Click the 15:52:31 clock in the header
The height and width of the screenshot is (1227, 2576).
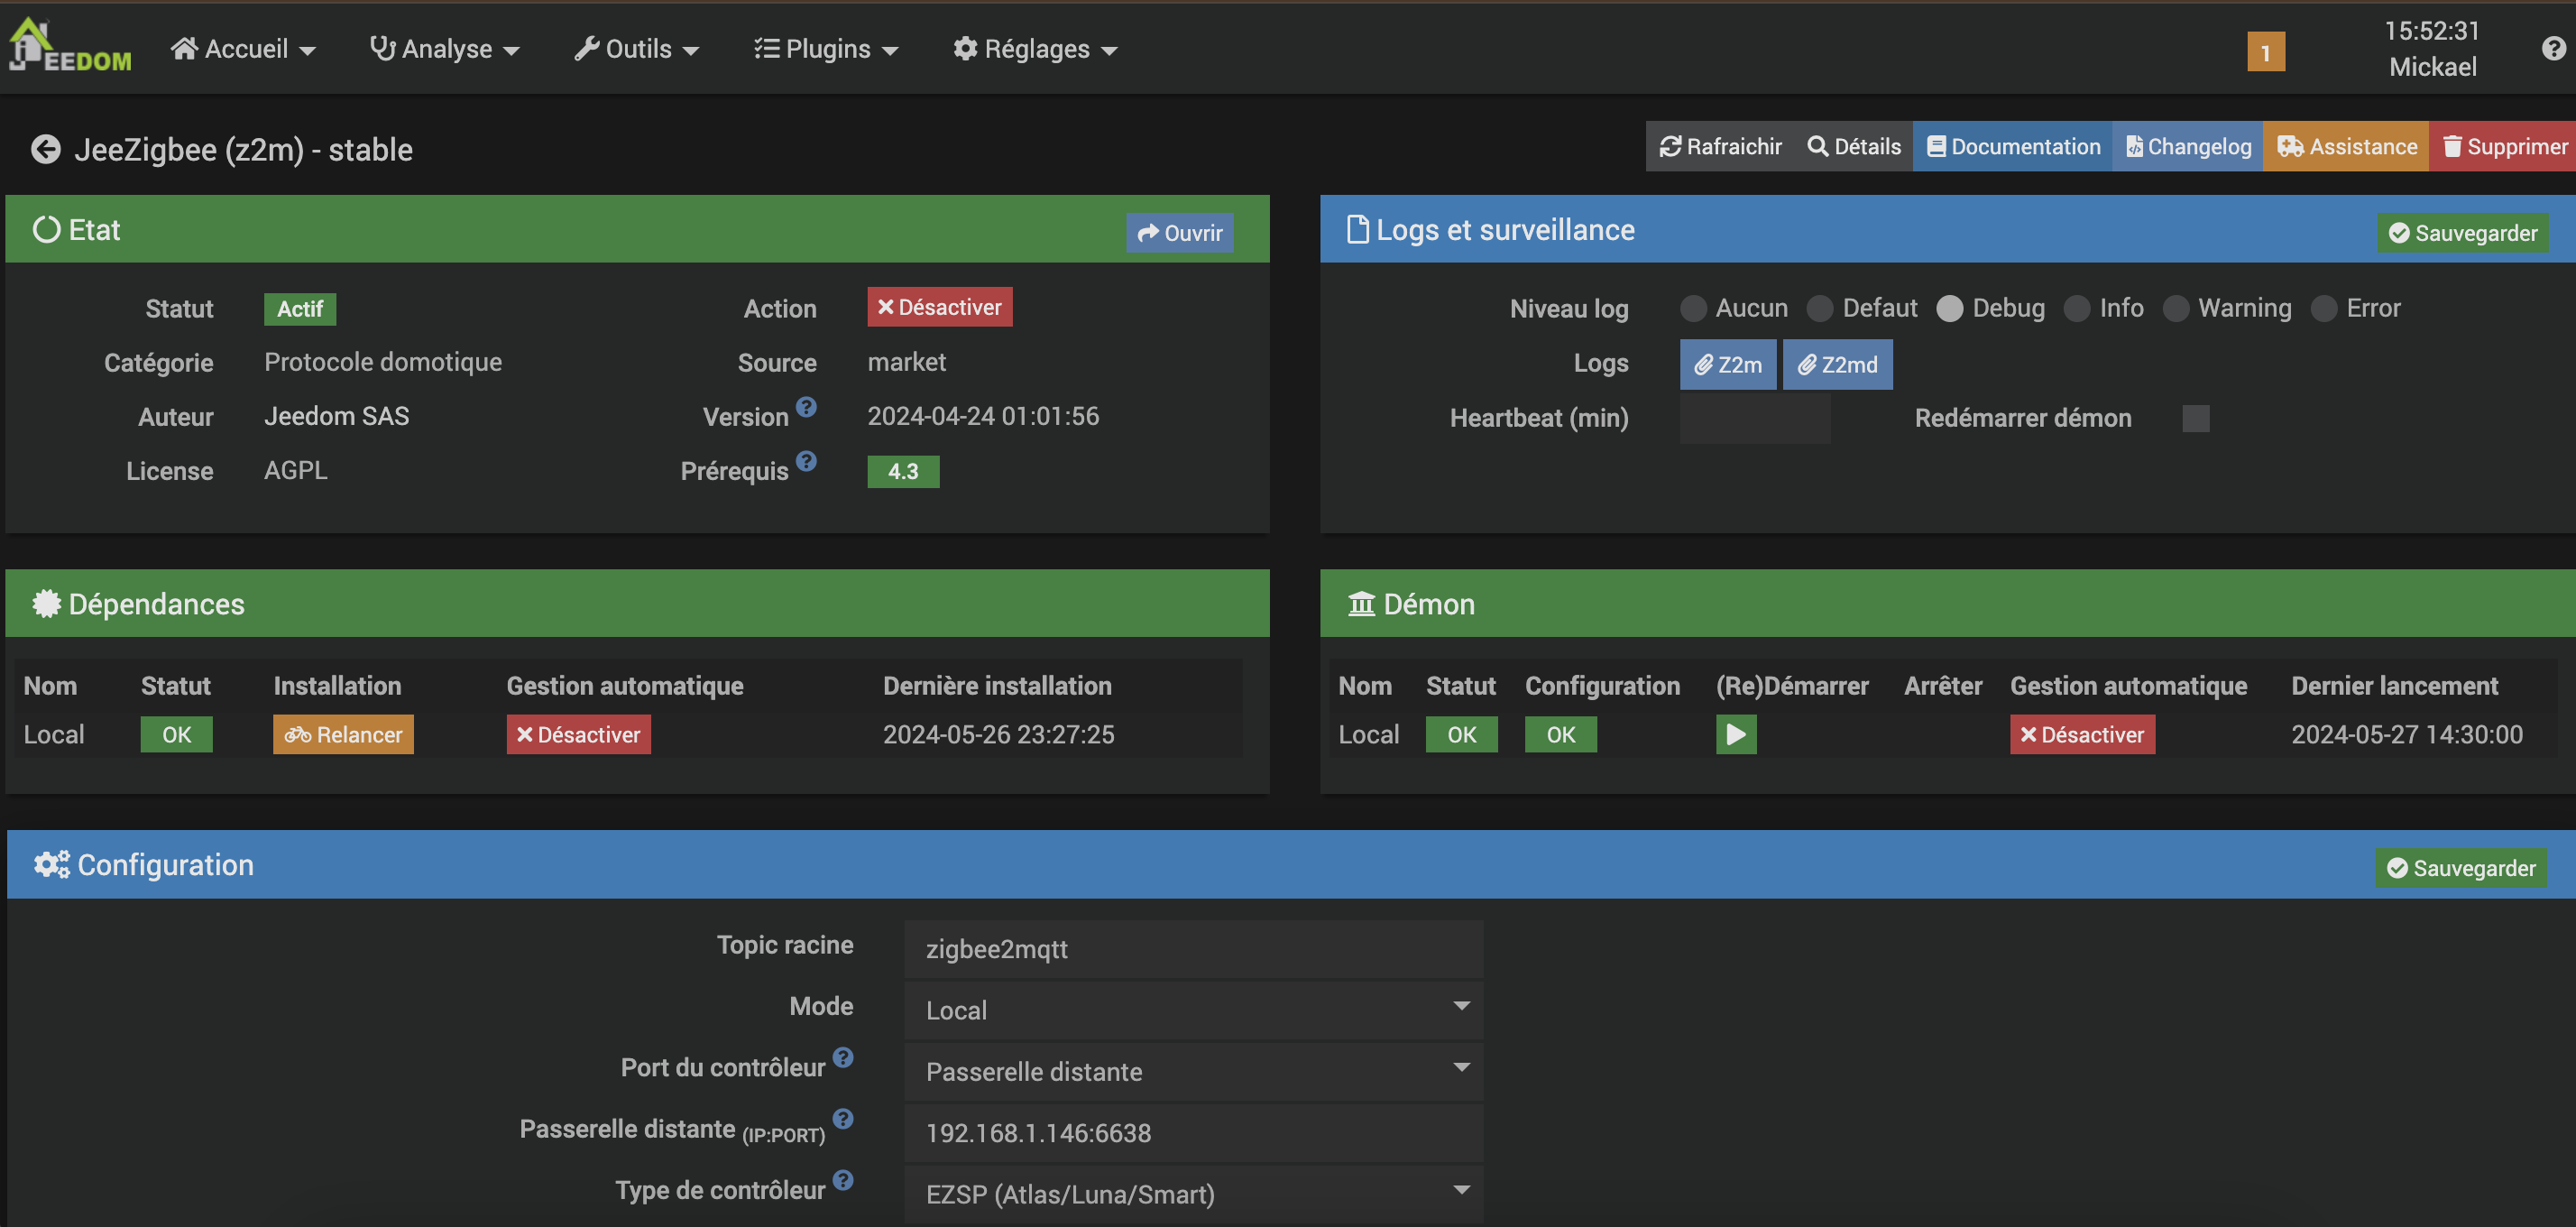(x=2432, y=31)
